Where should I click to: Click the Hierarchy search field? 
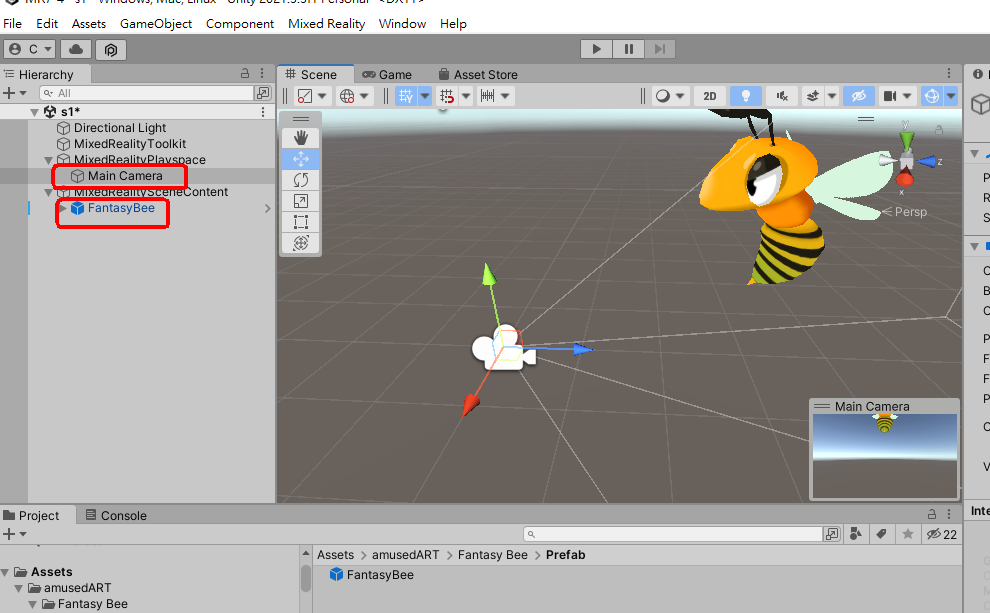click(x=146, y=93)
